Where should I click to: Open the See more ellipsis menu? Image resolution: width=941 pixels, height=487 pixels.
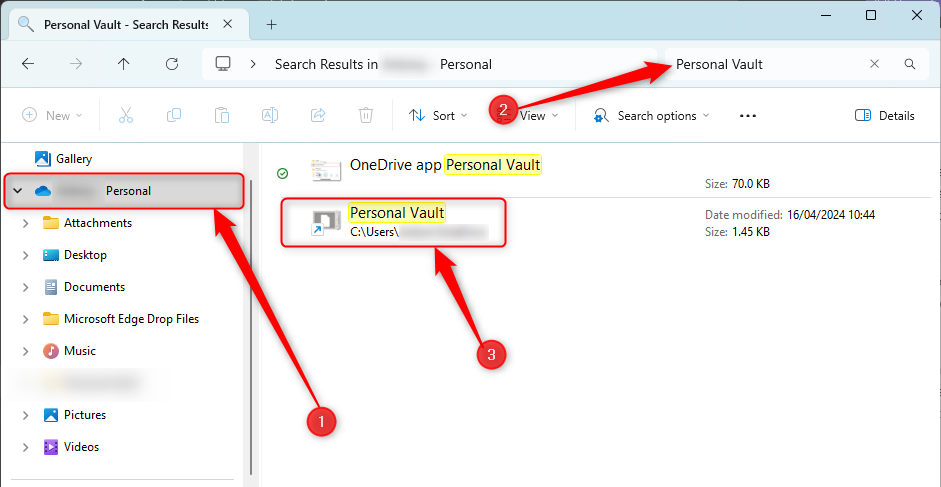[x=748, y=115]
